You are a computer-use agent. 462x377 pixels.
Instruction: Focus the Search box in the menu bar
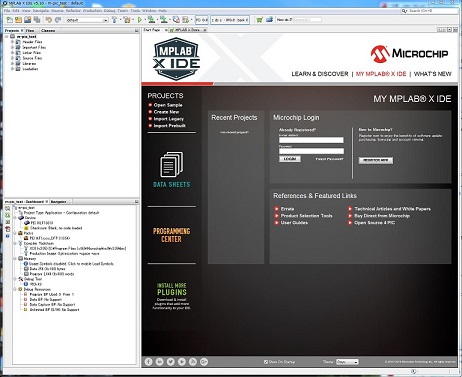click(x=429, y=11)
